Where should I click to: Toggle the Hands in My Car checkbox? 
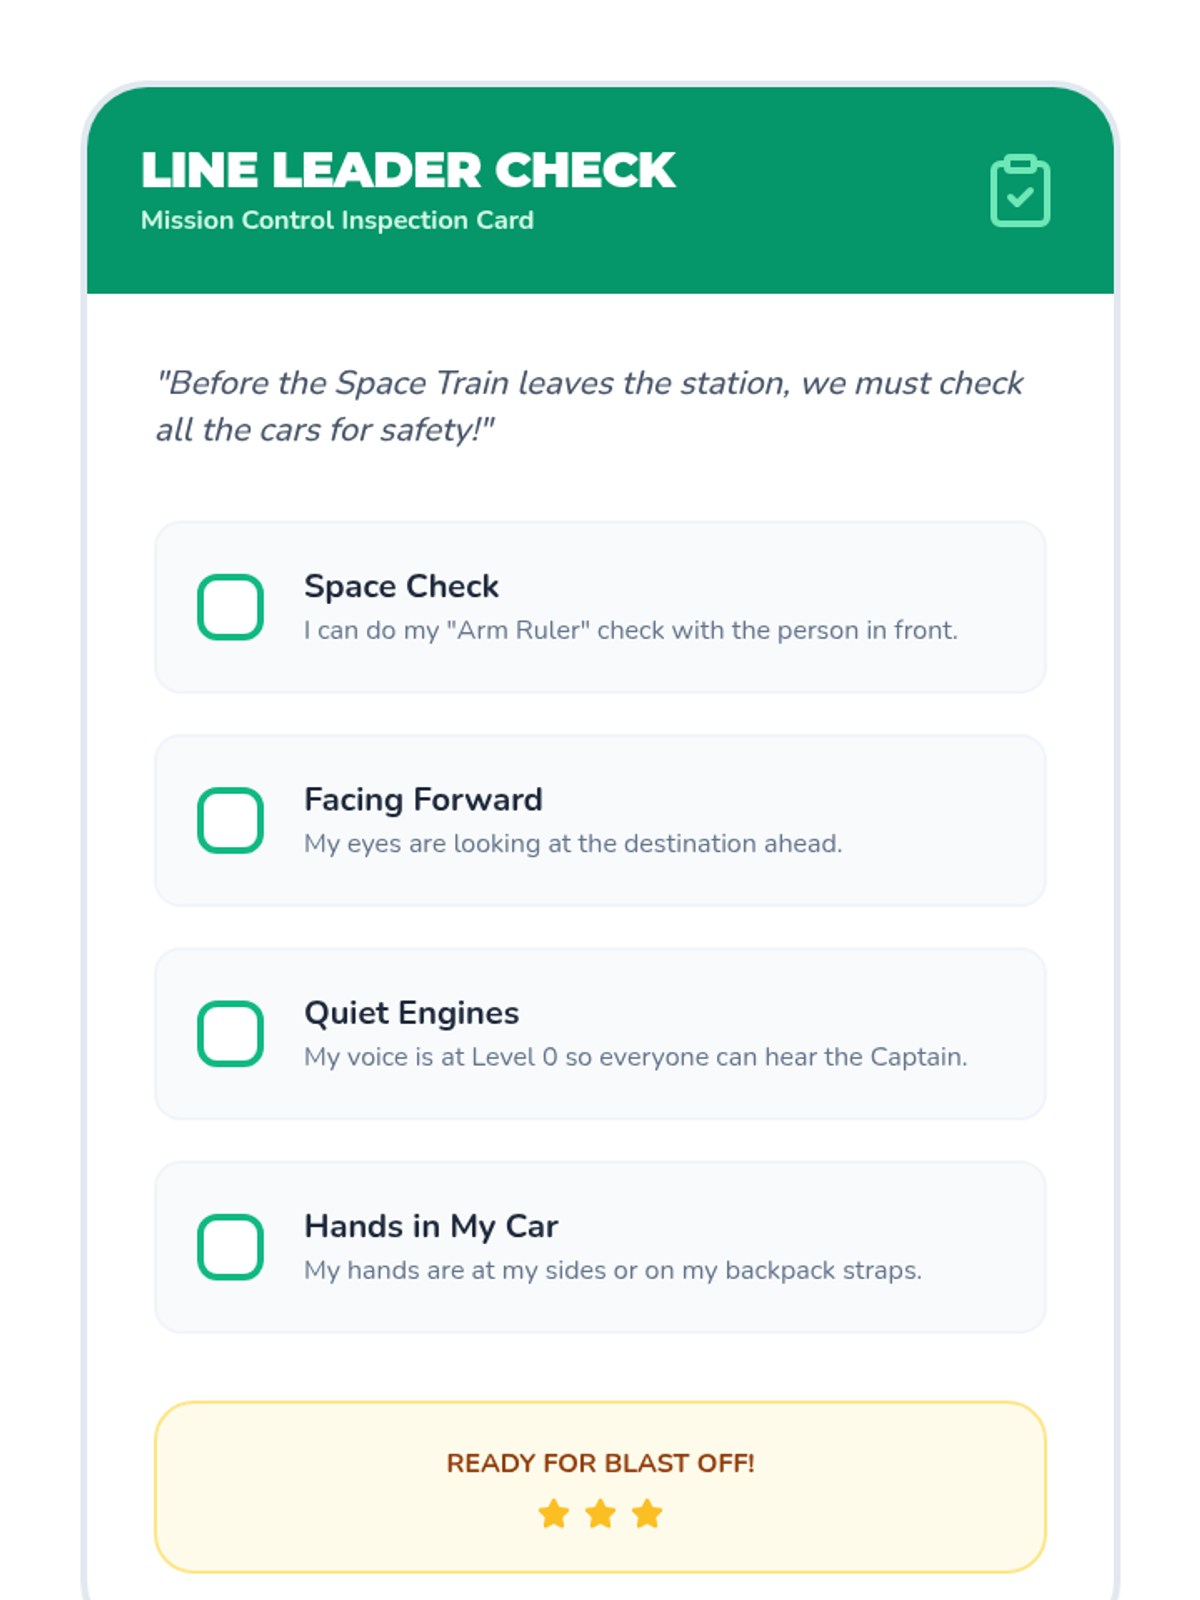tap(230, 1247)
